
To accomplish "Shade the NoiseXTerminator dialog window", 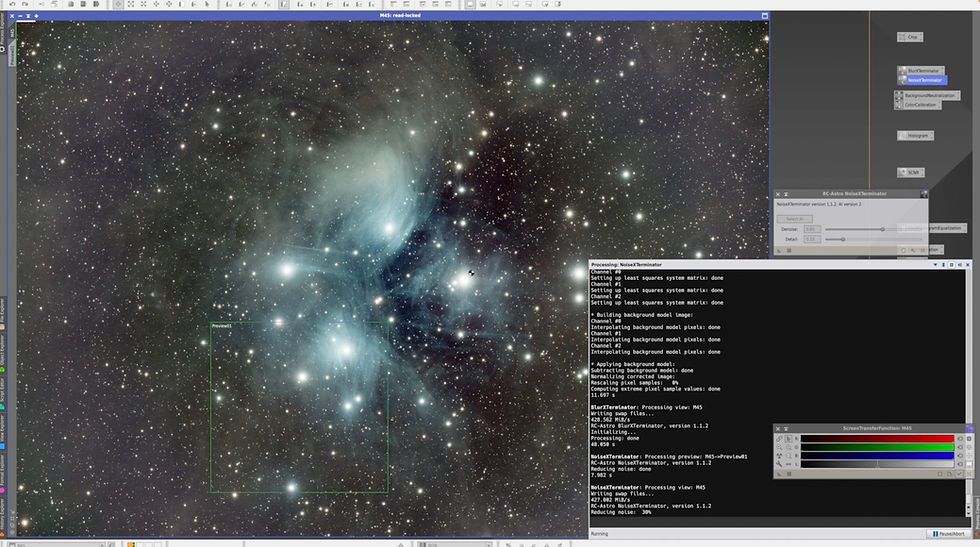I will coord(786,194).
